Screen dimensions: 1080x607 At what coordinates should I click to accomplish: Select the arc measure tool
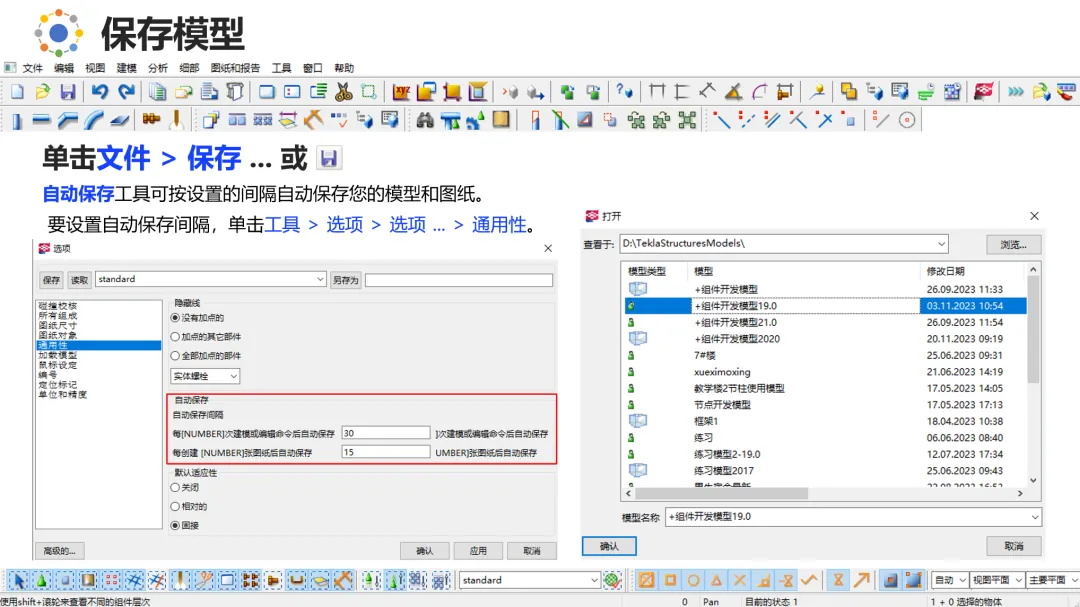[759, 92]
